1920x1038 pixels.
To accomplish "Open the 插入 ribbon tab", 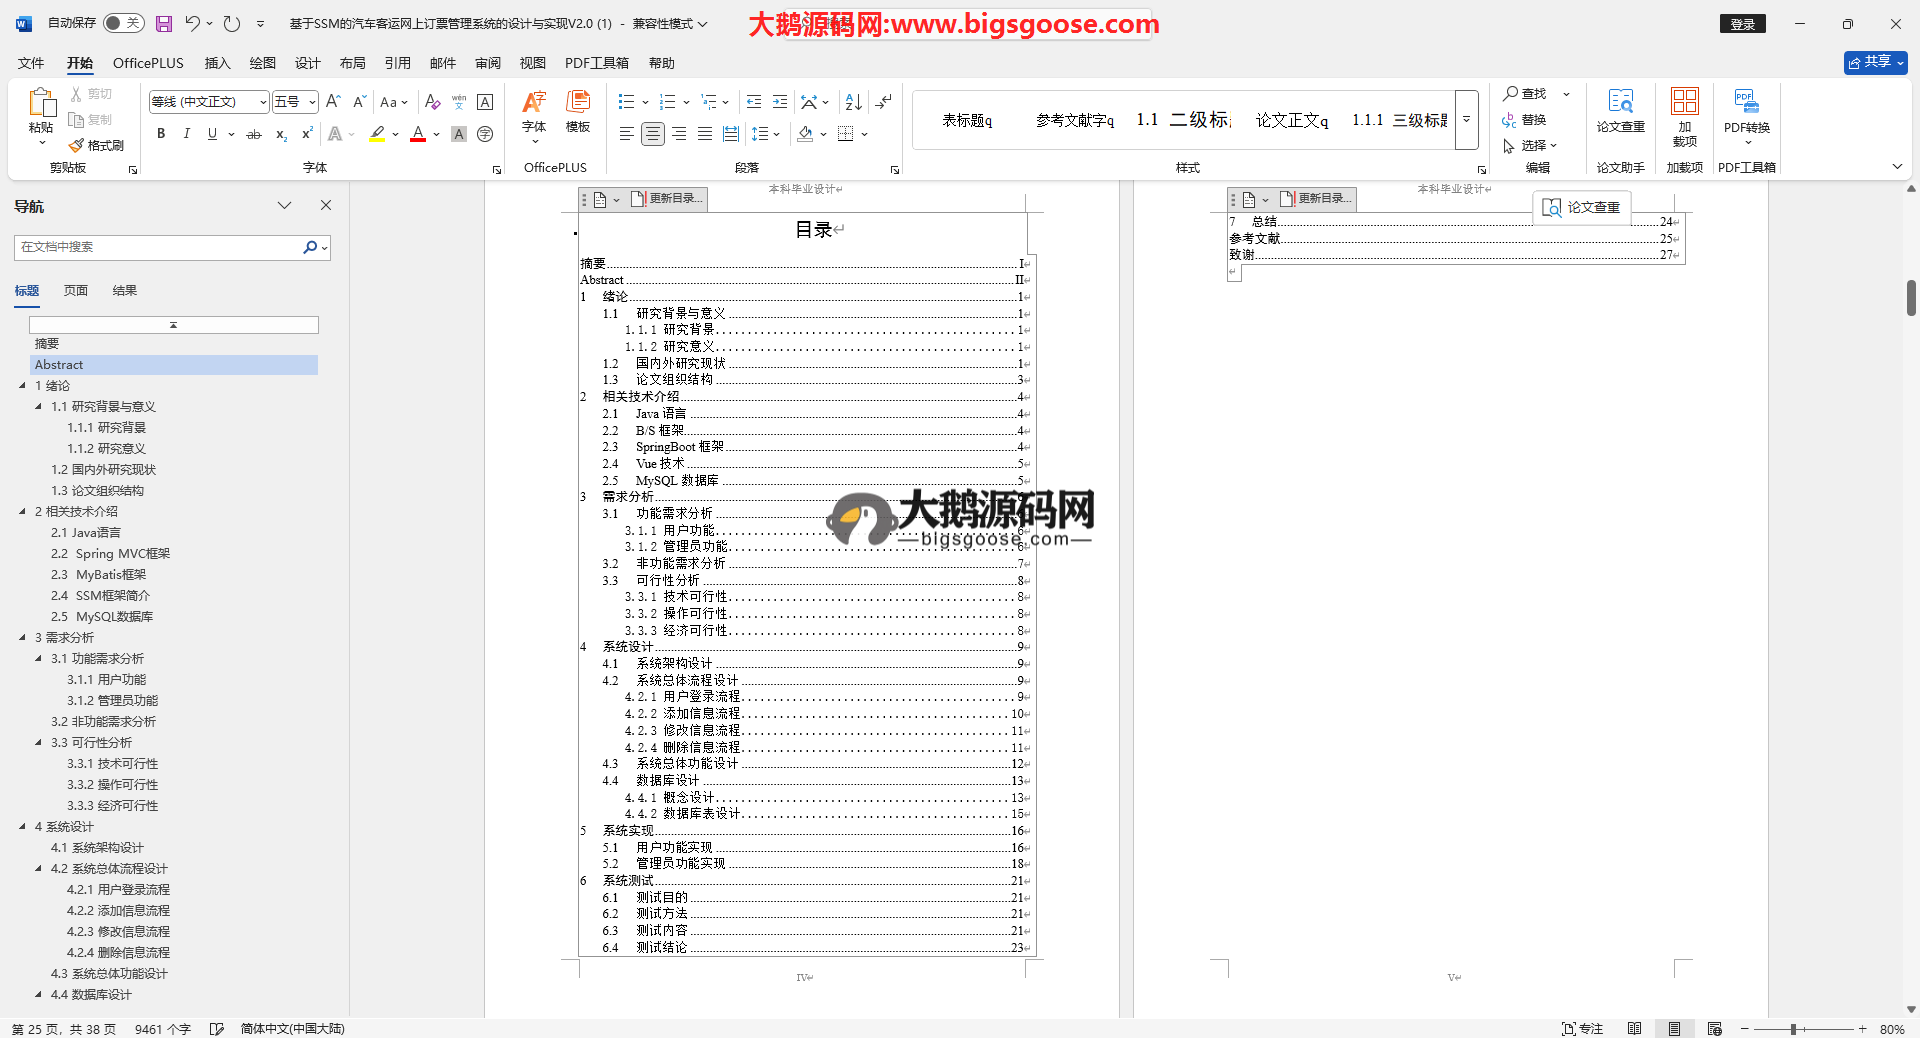I will point(217,63).
